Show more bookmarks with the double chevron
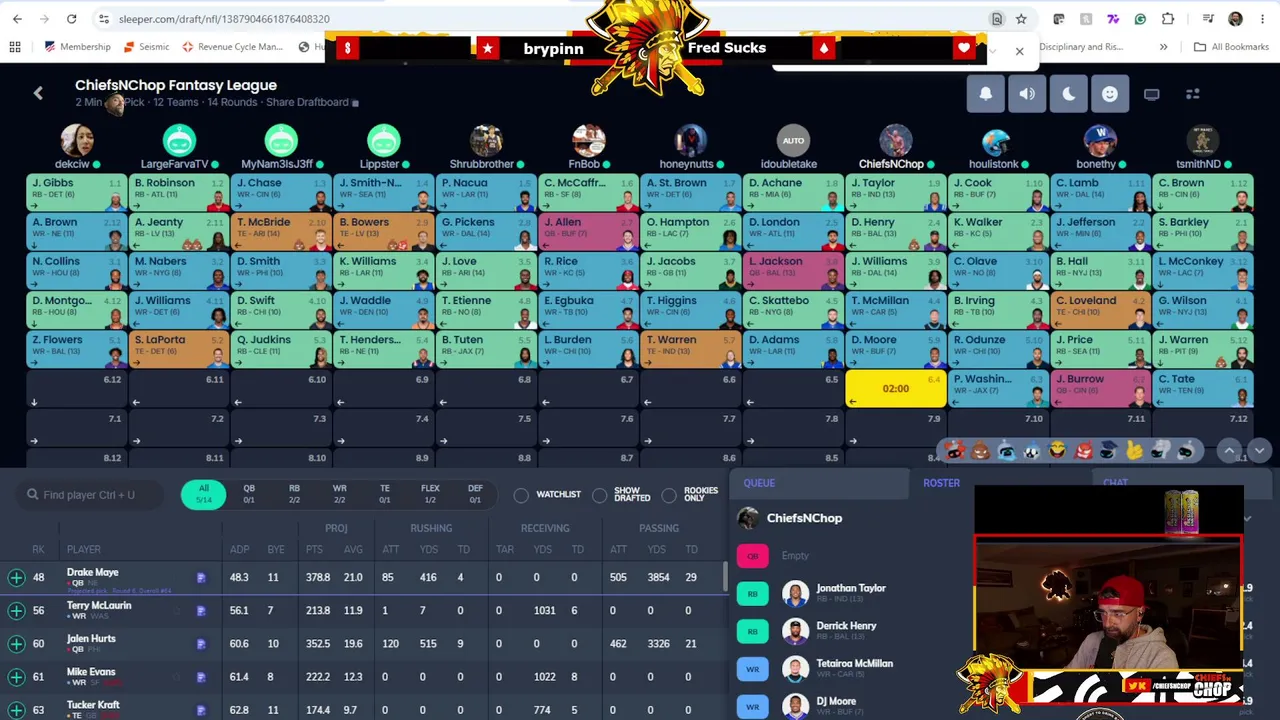 click(1163, 47)
